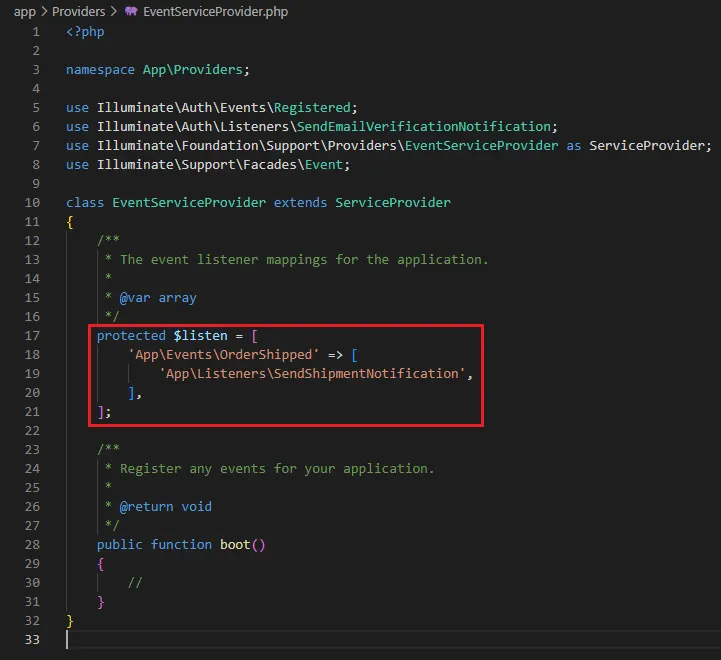
Task: Click 'EventServiceProvider' in the line 7 use statement
Action: 481,146
